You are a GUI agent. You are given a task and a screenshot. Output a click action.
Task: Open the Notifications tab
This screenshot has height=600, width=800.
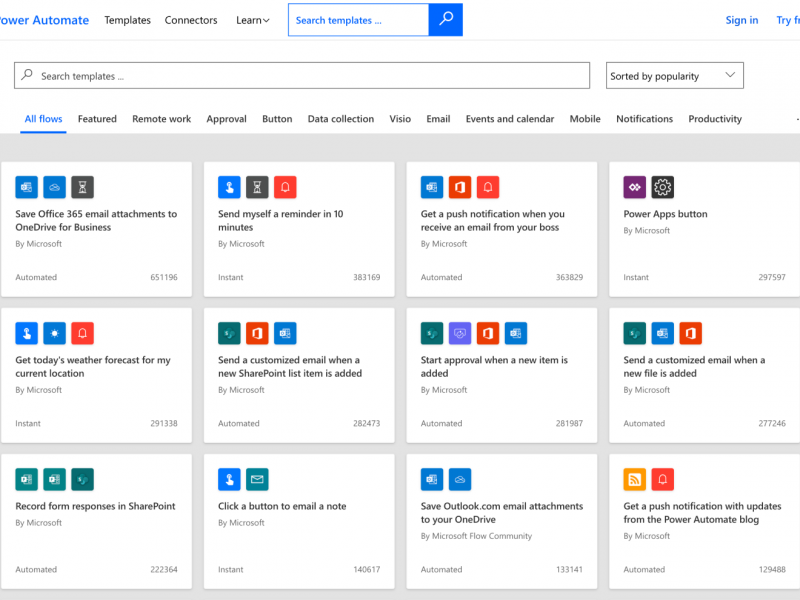[644, 119]
